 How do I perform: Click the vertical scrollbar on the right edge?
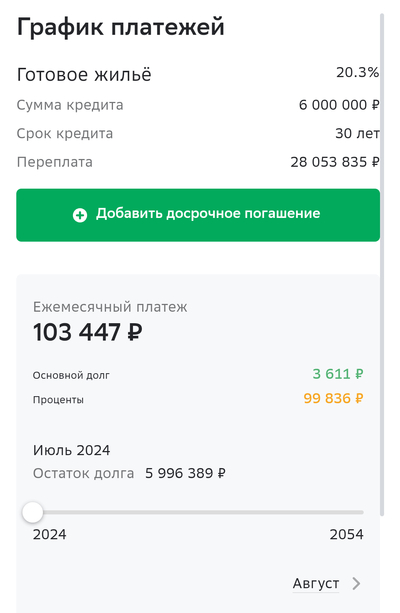click(x=382, y=264)
